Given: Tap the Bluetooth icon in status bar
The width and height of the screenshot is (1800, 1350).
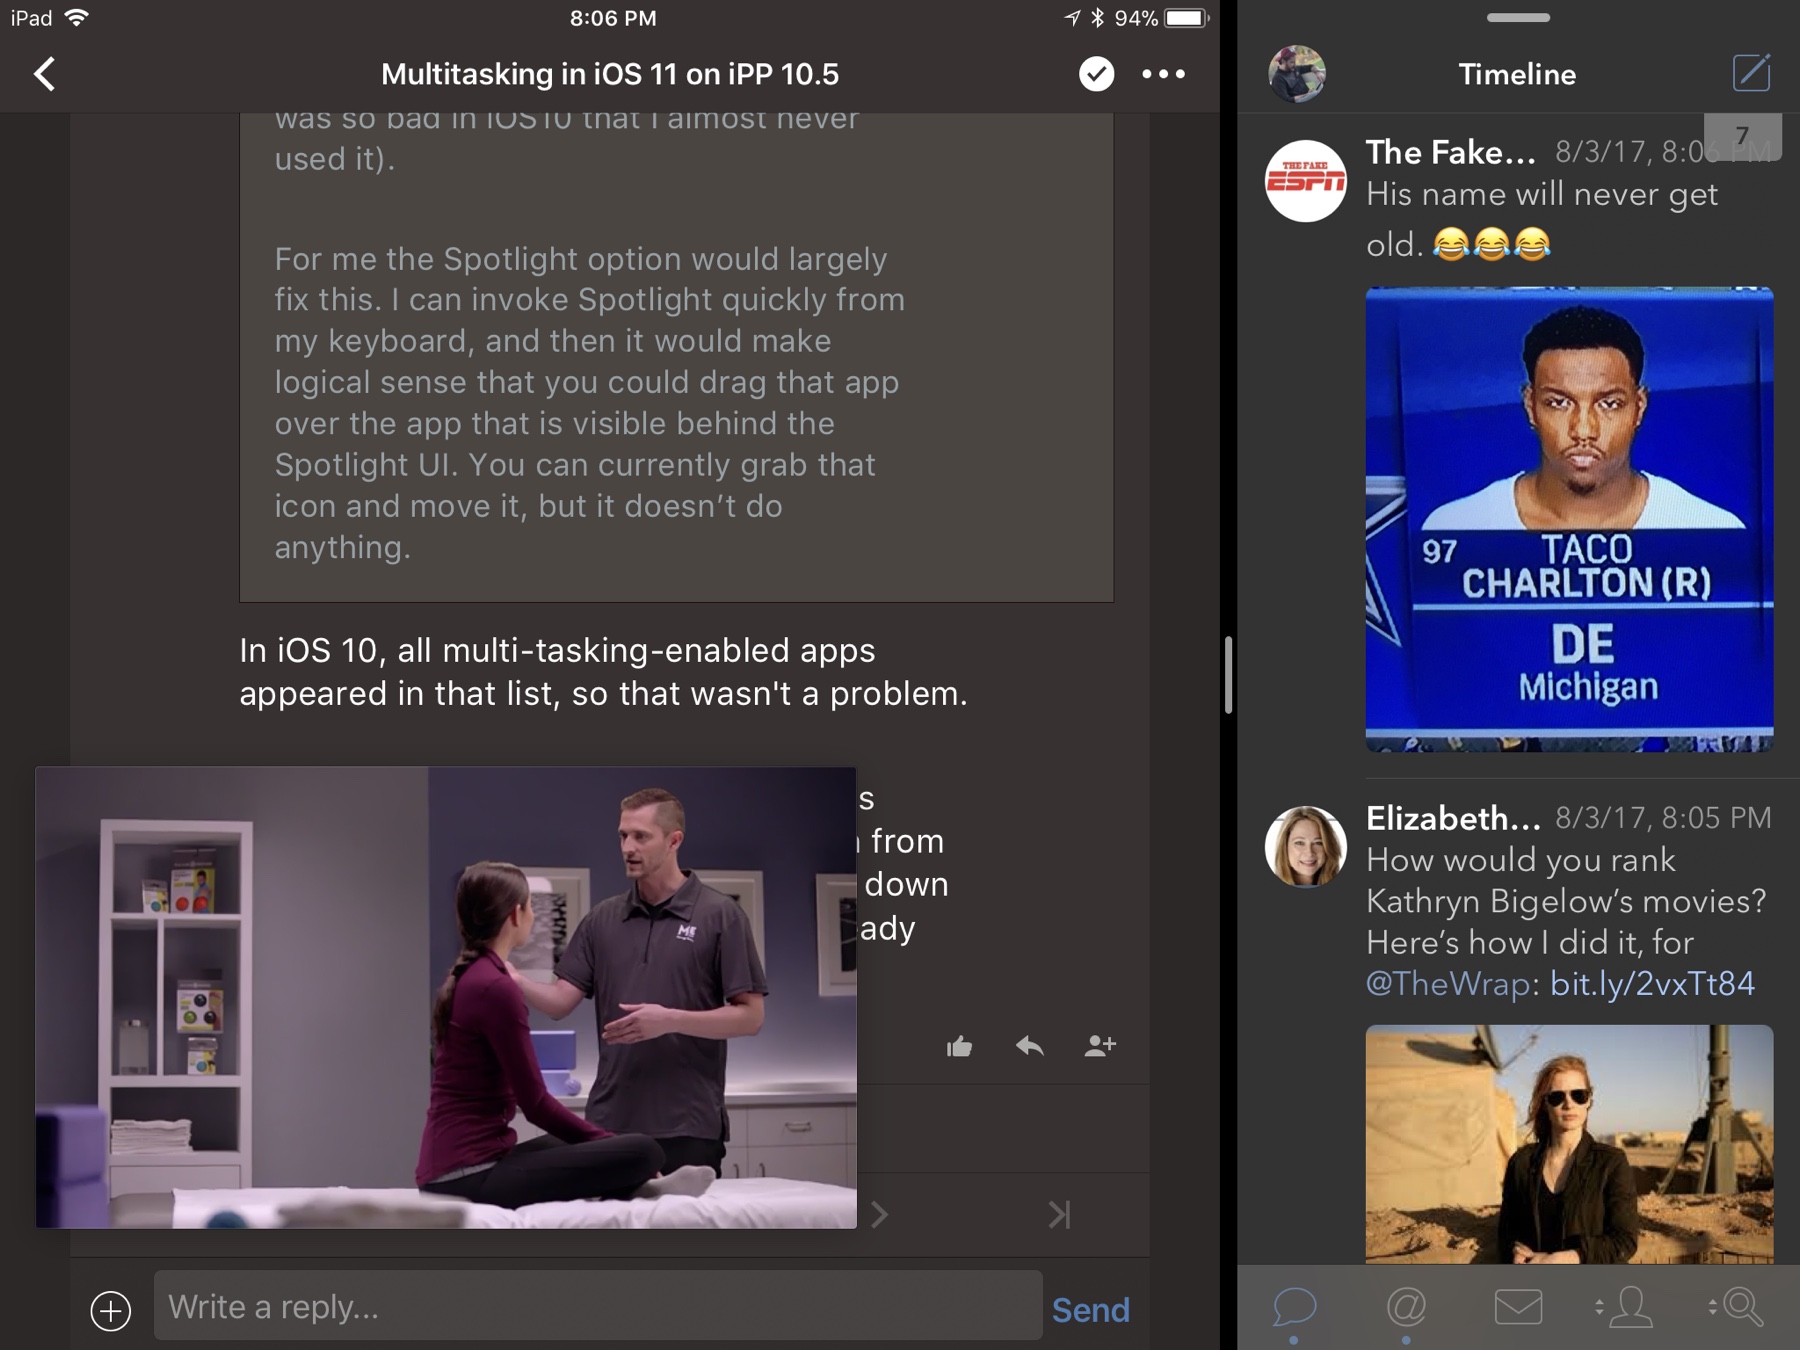Looking at the screenshot, I should [1097, 18].
